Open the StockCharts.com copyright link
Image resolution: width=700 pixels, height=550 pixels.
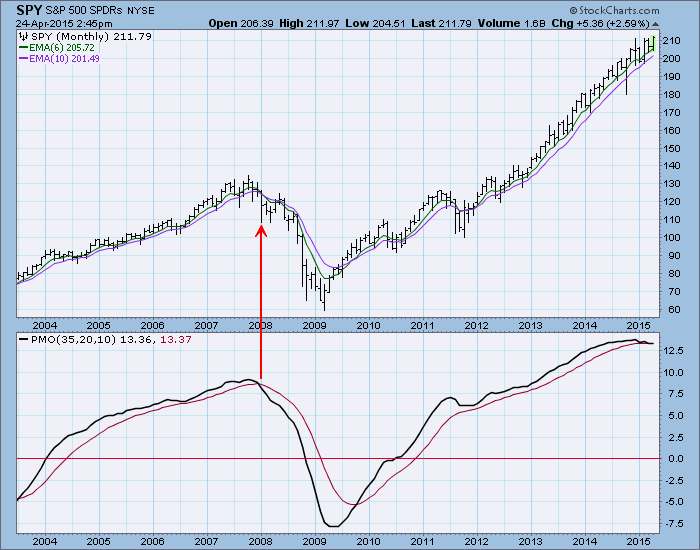tap(614, 10)
